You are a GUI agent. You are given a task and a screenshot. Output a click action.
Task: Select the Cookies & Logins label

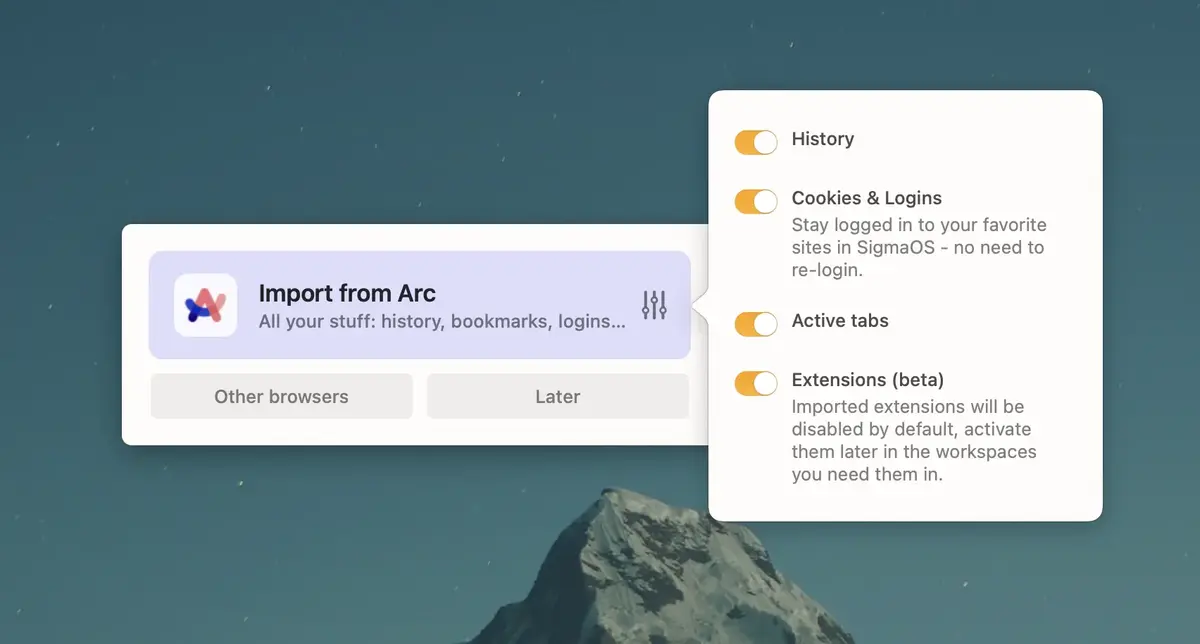pyautogui.click(x=866, y=198)
